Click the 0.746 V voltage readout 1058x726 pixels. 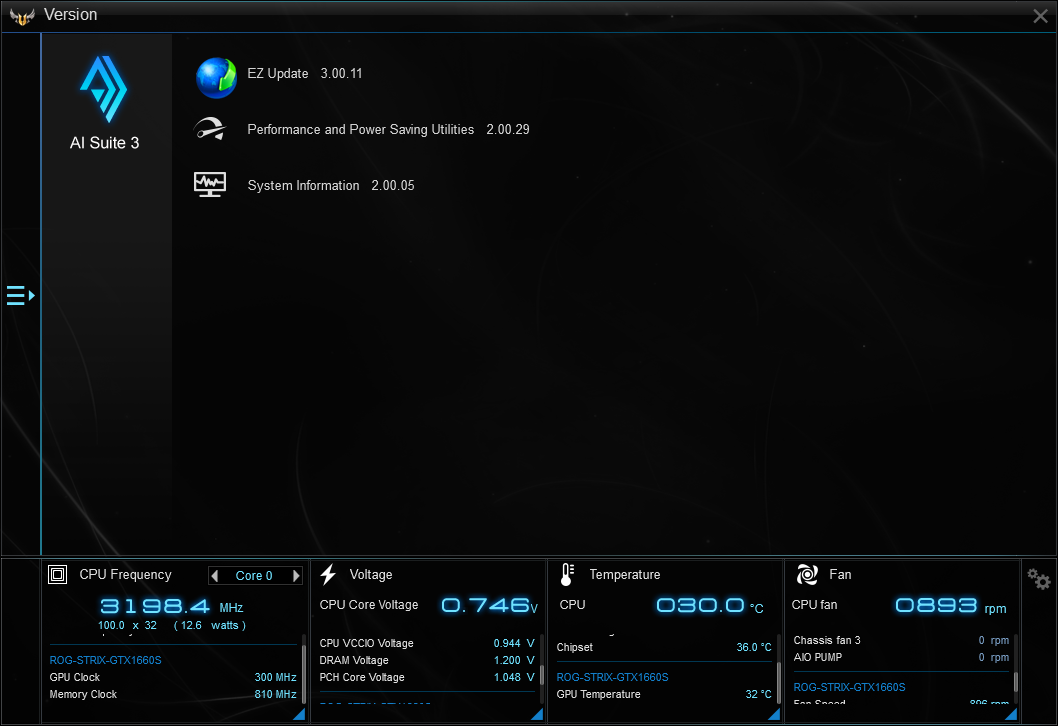point(490,605)
